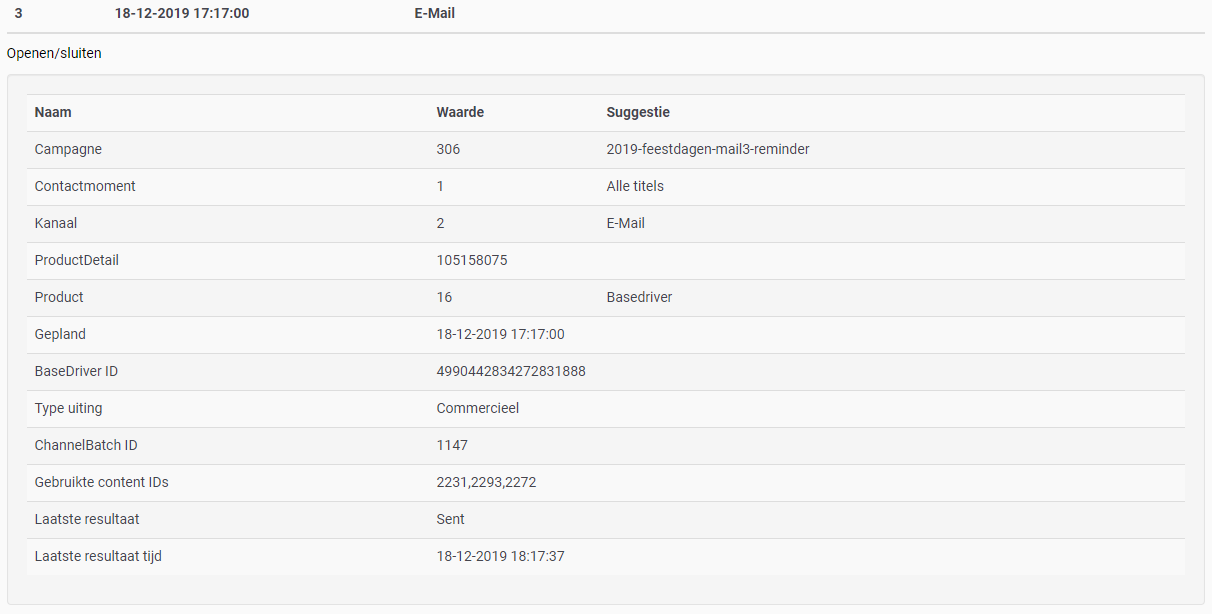
Task: Click the Kanaal row label
Action: (56, 224)
